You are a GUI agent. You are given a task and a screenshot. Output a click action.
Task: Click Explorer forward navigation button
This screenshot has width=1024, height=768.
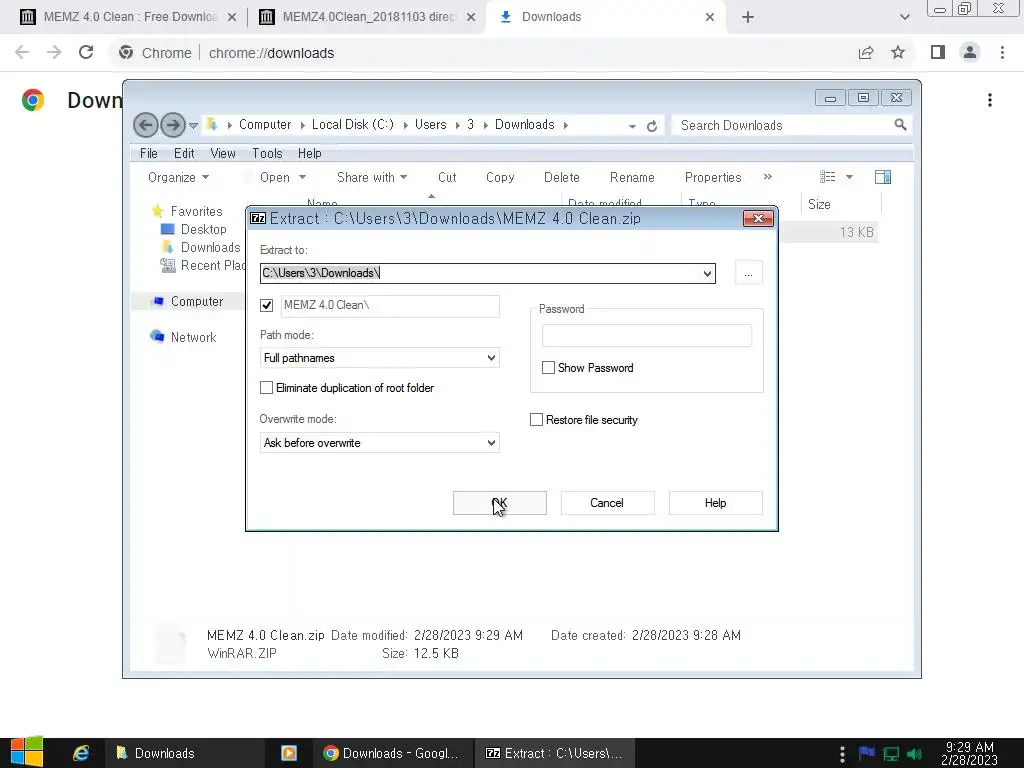[x=172, y=125]
